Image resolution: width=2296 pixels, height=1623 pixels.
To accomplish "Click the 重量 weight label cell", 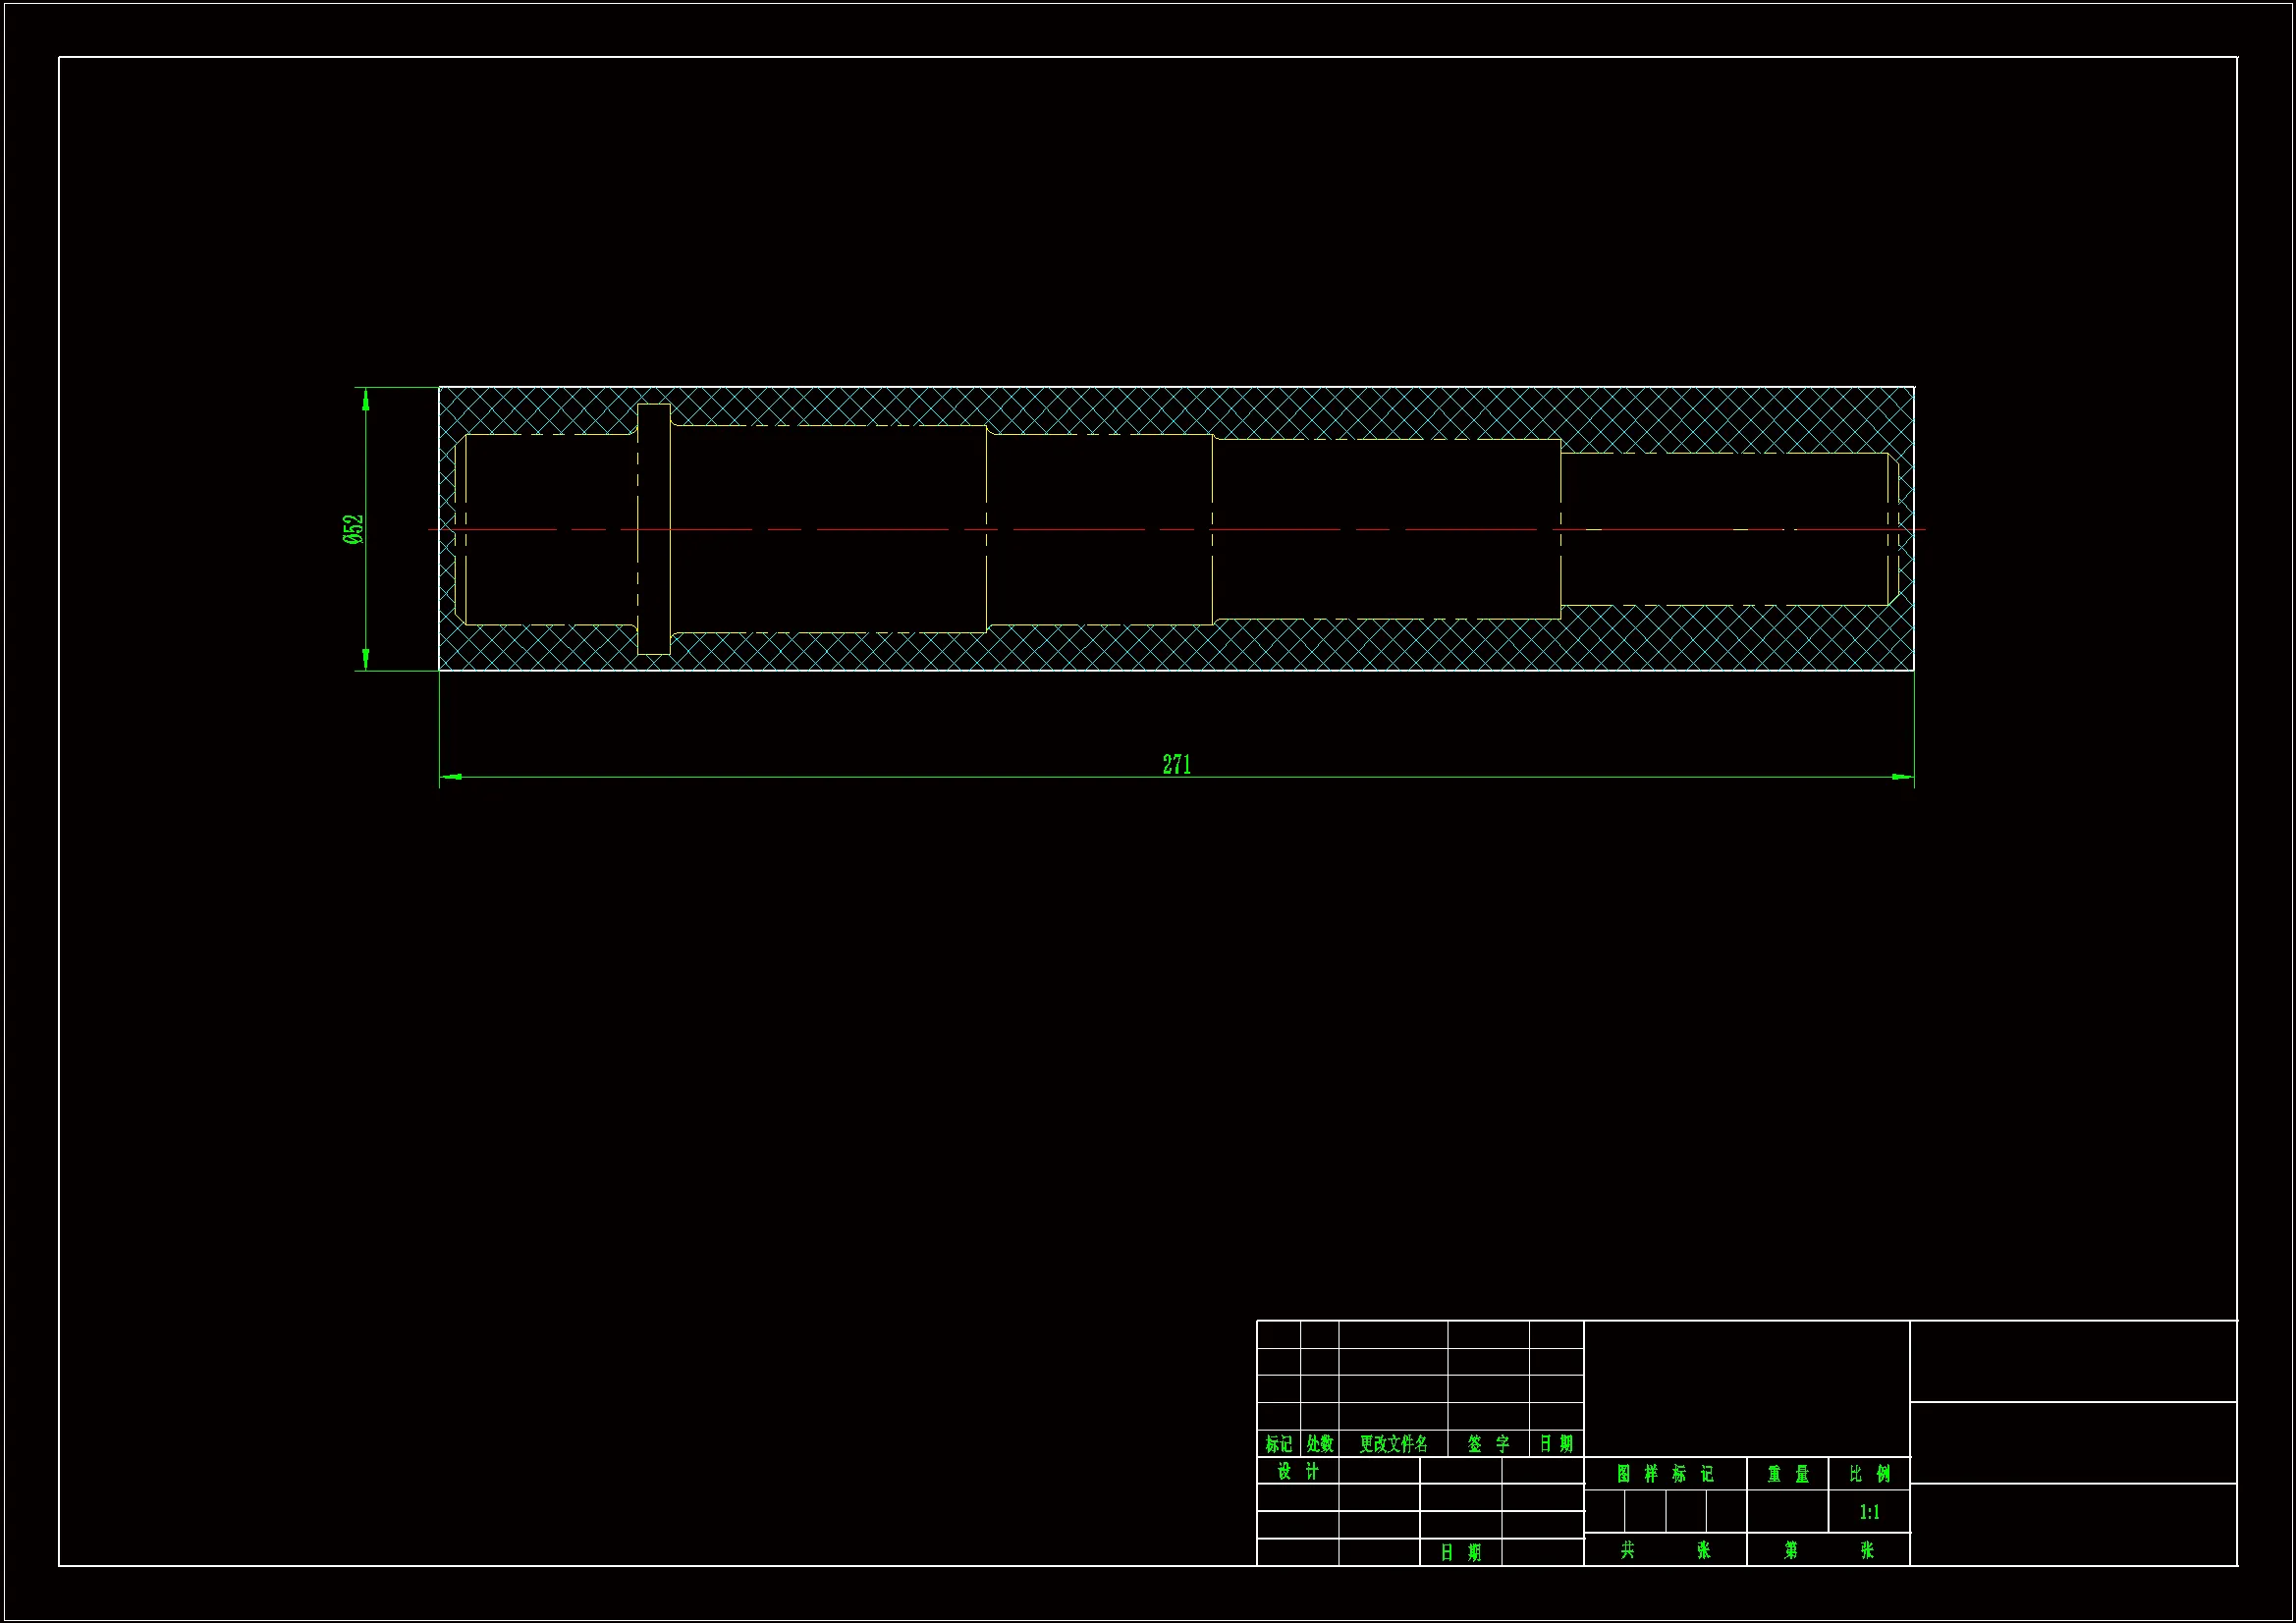I will pyautogui.click(x=1787, y=1473).
